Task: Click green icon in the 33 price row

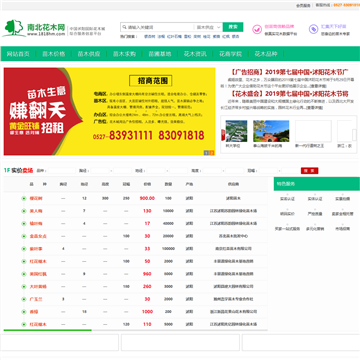Action: tap(24, 249)
